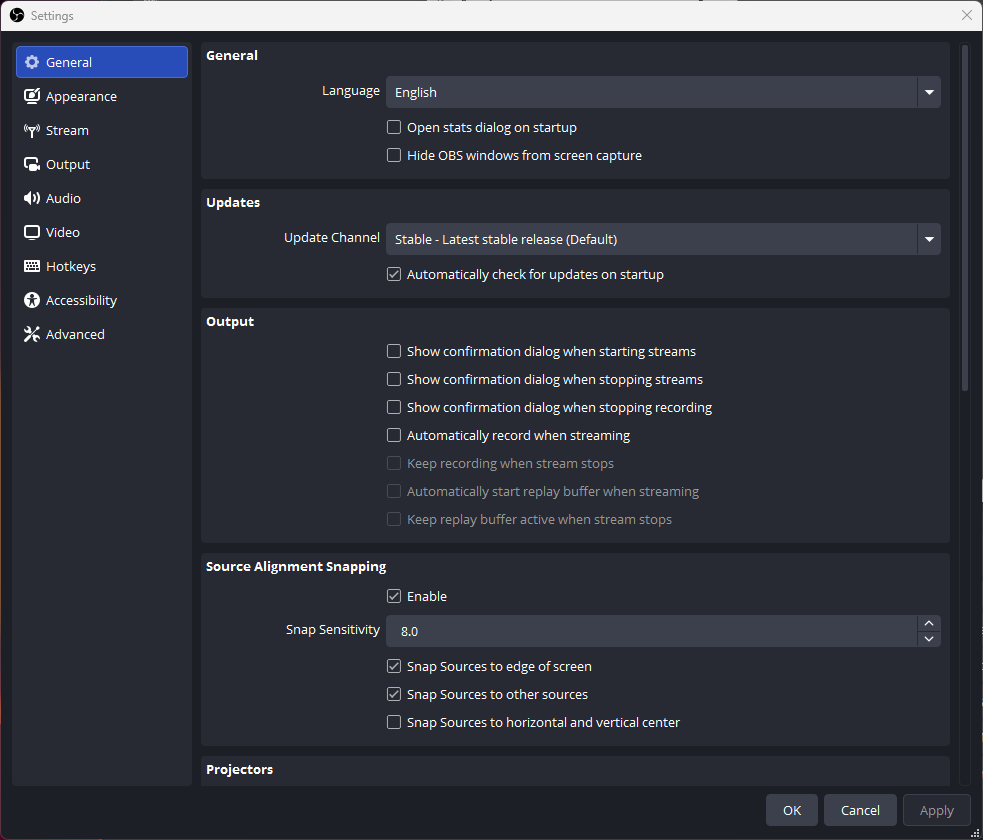Image resolution: width=983 pixels, height=840 pixels.
Task: Select the Hotkeys sidebar entry
Action: [x=71, y=266]
